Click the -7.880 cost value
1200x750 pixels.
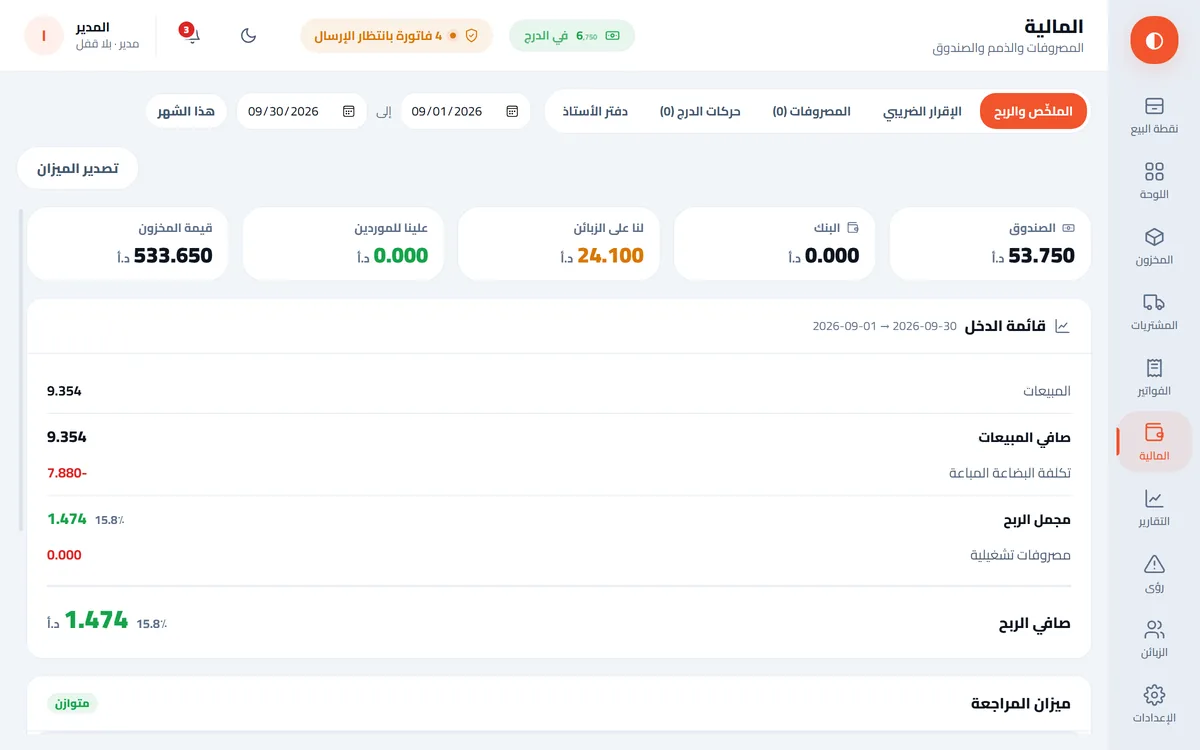(67, 472)
